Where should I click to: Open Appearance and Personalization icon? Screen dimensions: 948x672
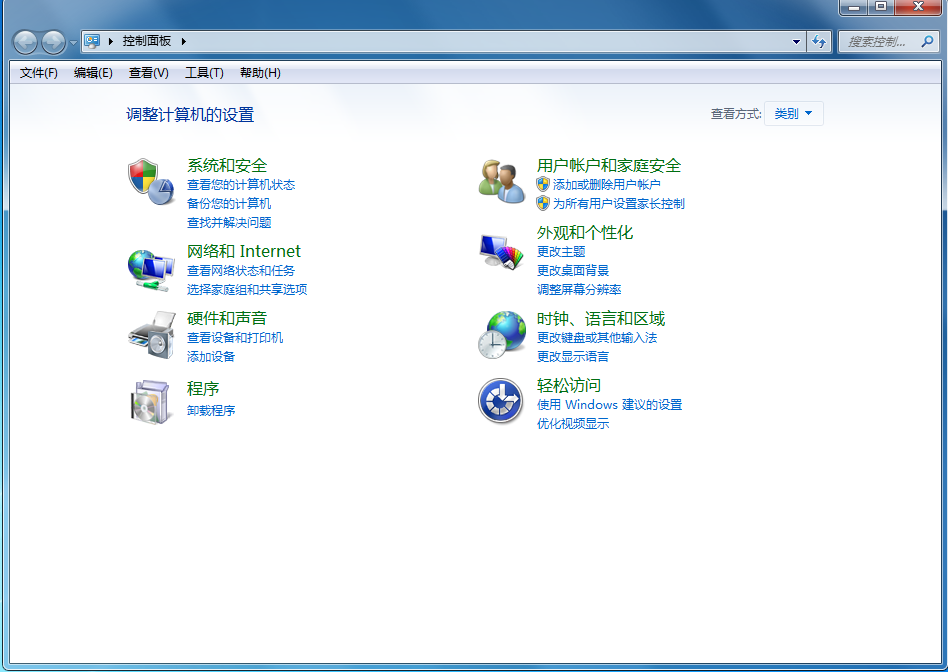(x=500, y=252)
